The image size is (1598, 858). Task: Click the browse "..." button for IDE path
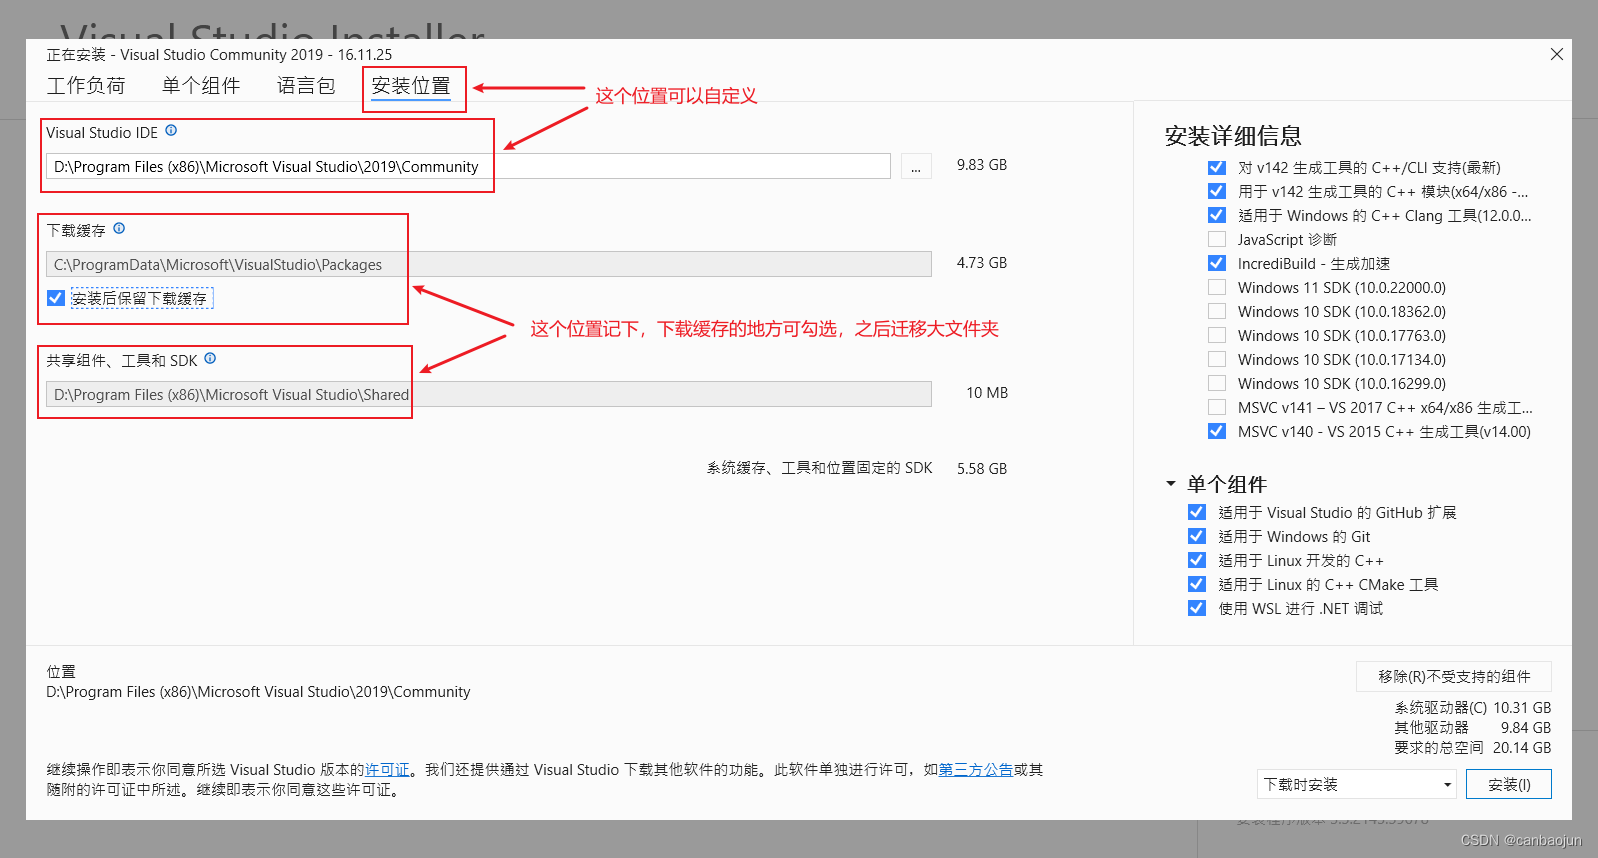[916, 166]
